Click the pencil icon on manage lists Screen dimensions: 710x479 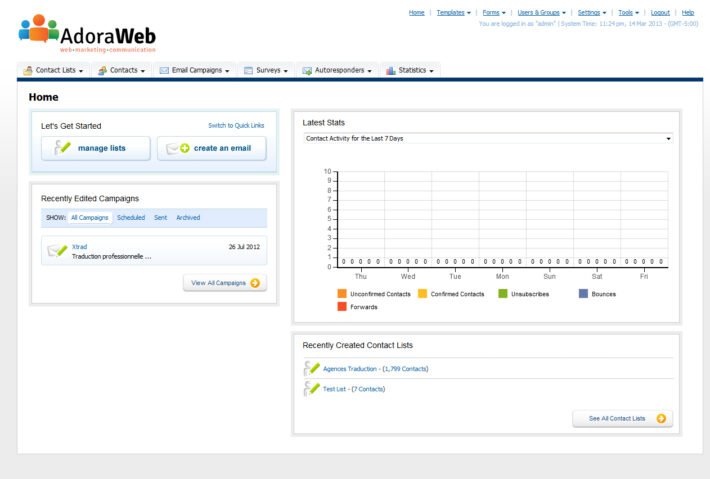(x=62, y=148)
